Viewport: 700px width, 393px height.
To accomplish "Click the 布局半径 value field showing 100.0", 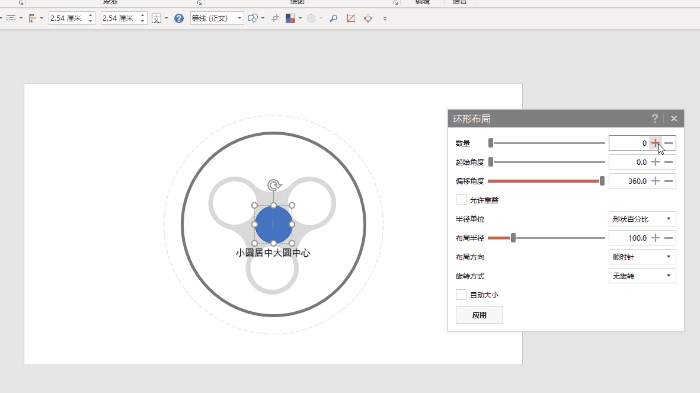I will click(629, 238).
